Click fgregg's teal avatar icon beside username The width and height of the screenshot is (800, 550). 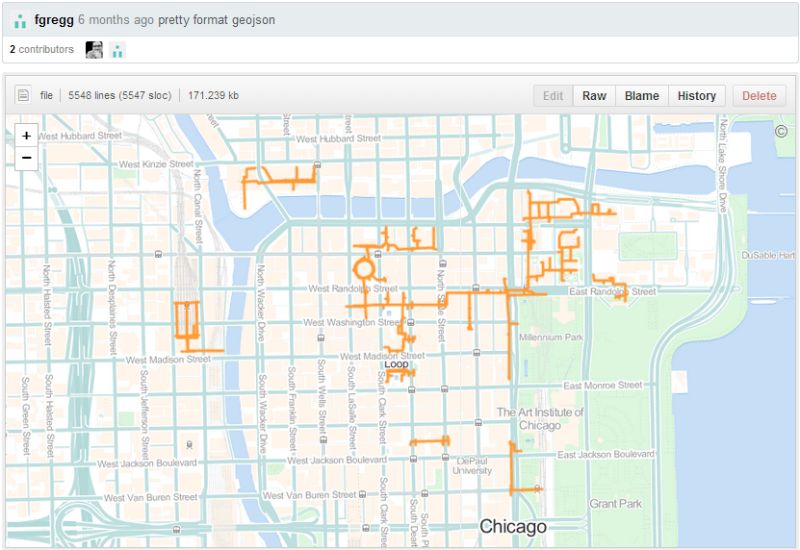click(20, 21)
